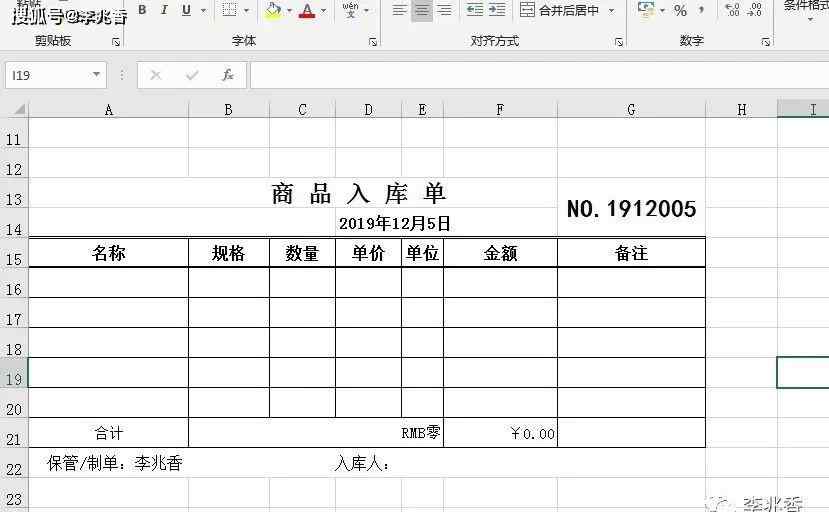Select the 单位 header cell

pos(422,253)
